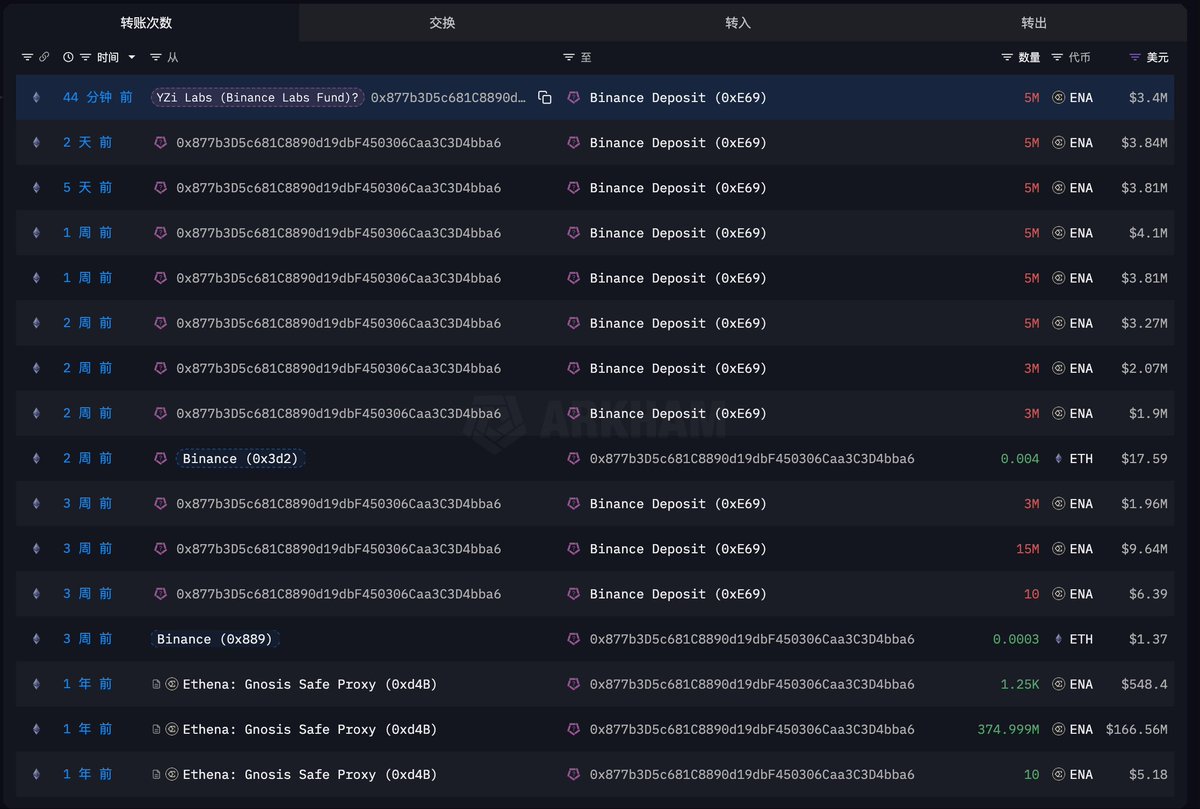The image size is (1200, 809).
Task: Click the ENA token icon in the $3.4M row
Action: pyautogui.click(x=1059, y=98)
